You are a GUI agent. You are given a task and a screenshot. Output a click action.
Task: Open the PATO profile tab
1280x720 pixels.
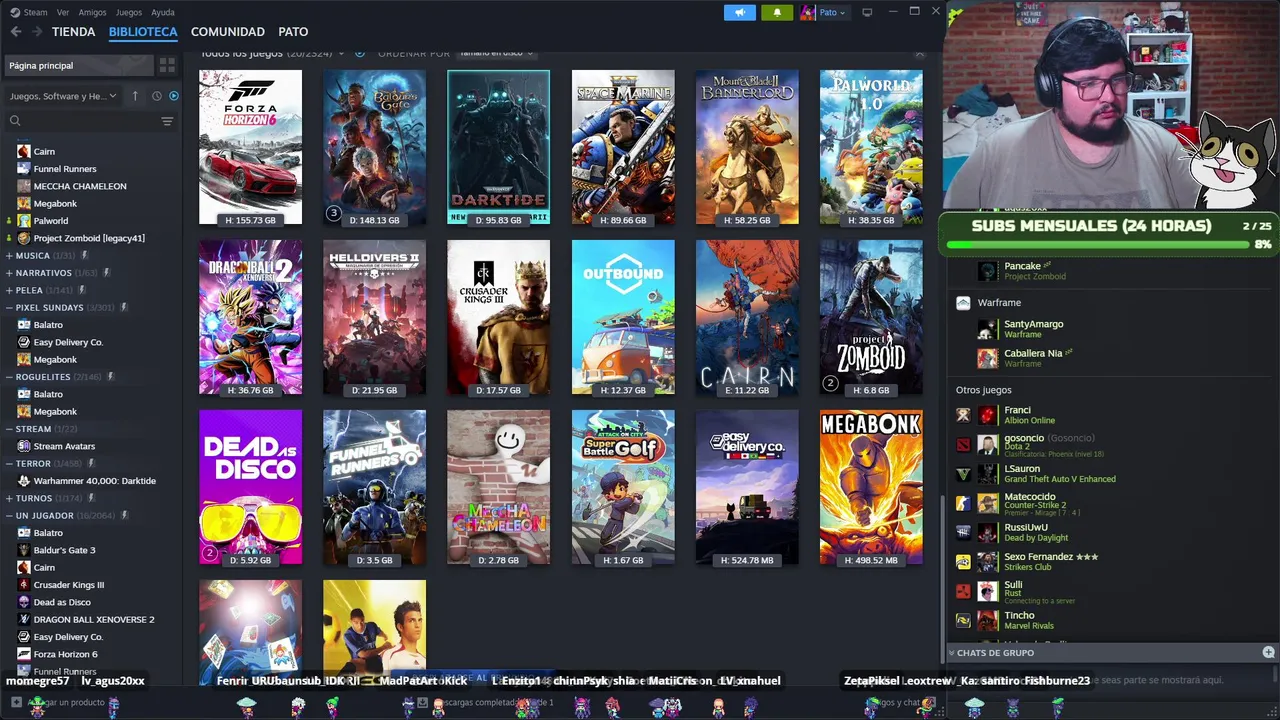[x=293, y=32]
